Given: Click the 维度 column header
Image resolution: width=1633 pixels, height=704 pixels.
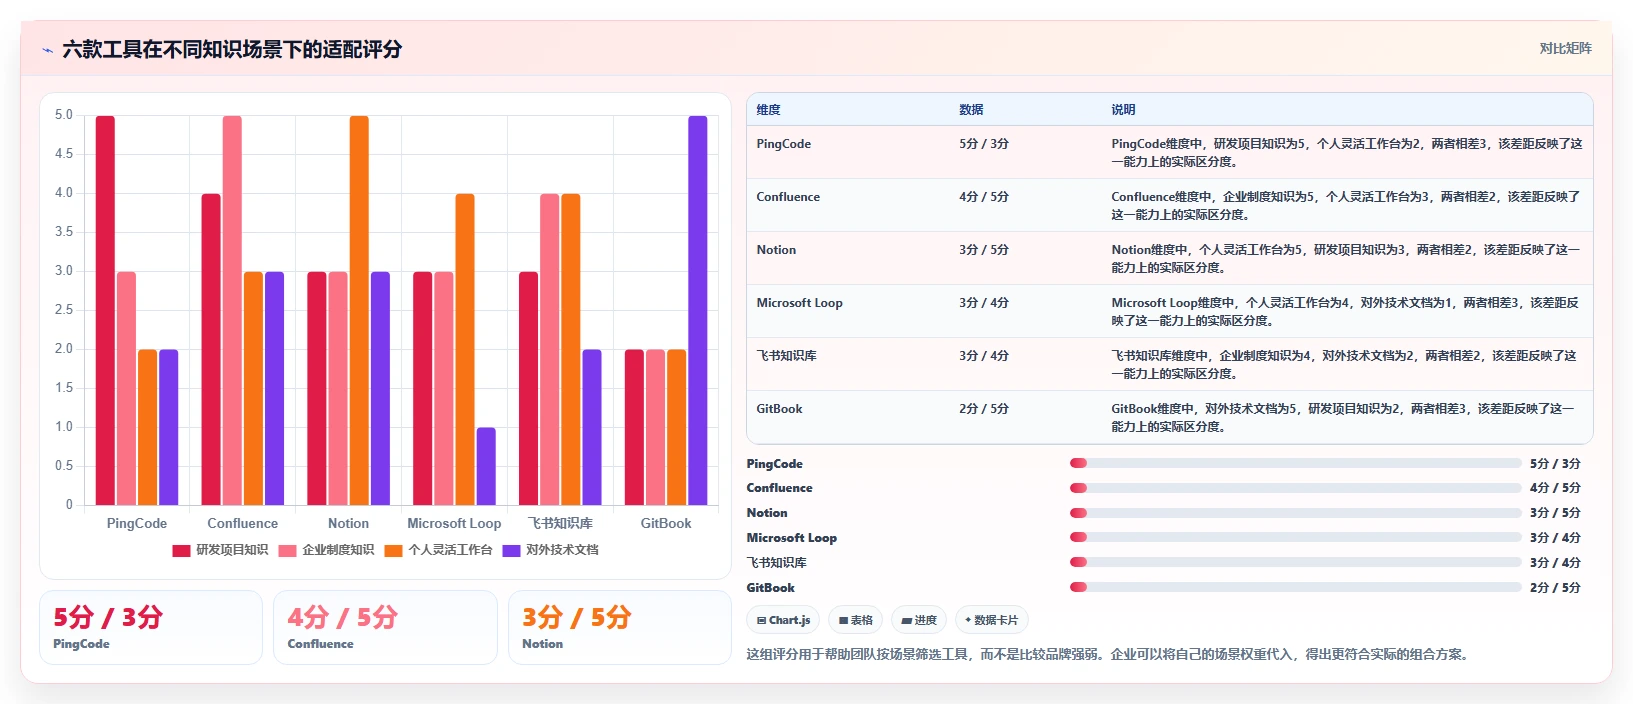Looking at the screenshot, I should tap(768, 110).
